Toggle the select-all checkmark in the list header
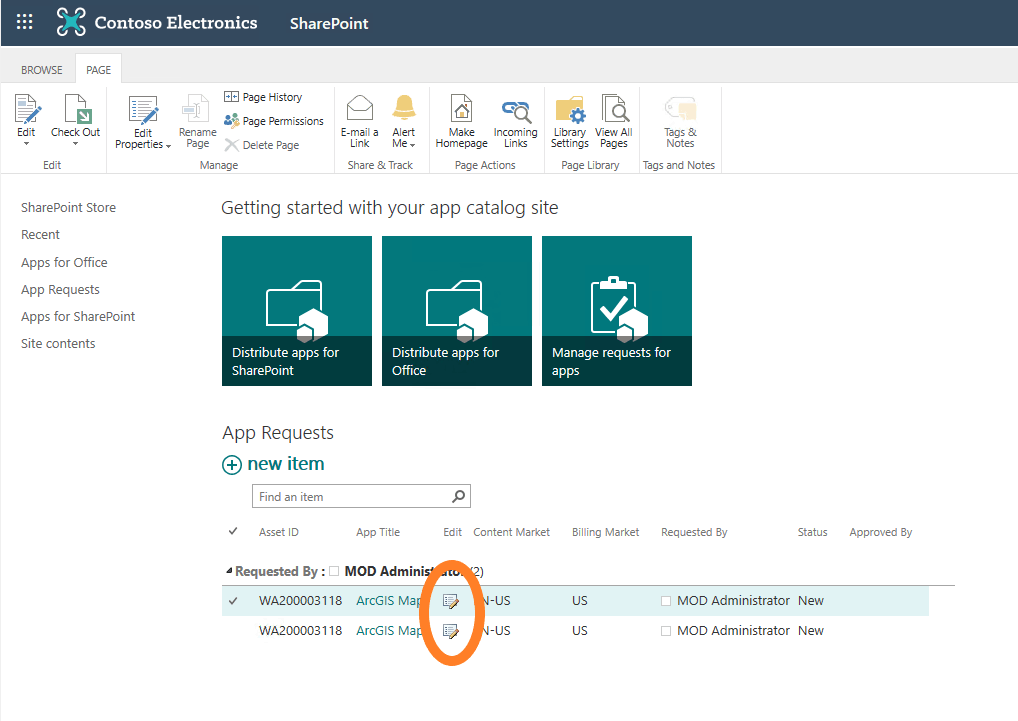The height and width of the screenshot is (721, 1018). click(x=234, y=531)
